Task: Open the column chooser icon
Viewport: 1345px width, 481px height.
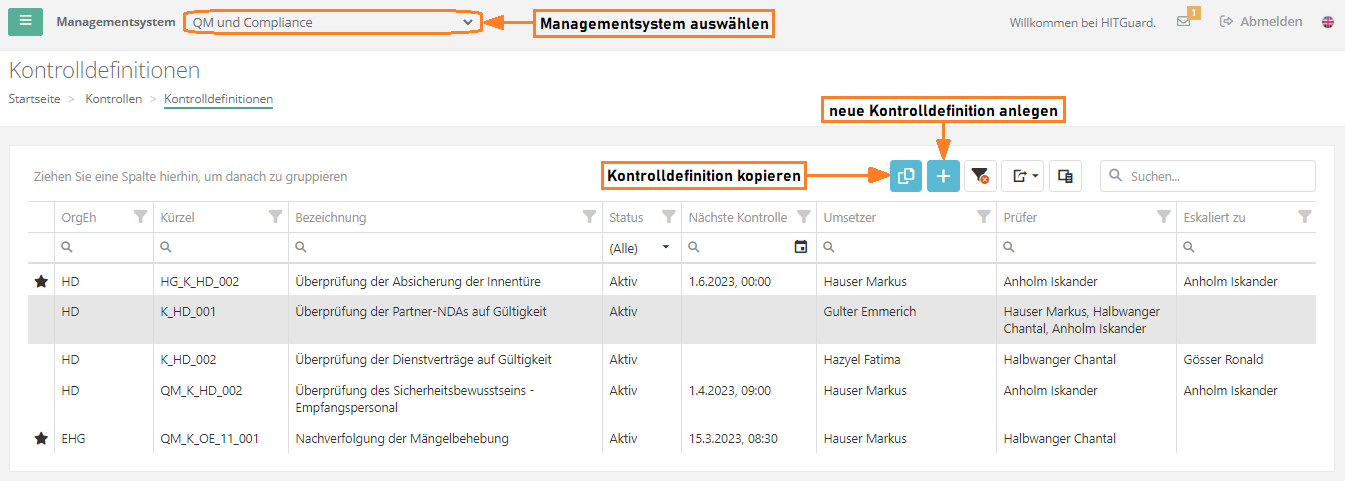Action: (x=1065, y=176)
